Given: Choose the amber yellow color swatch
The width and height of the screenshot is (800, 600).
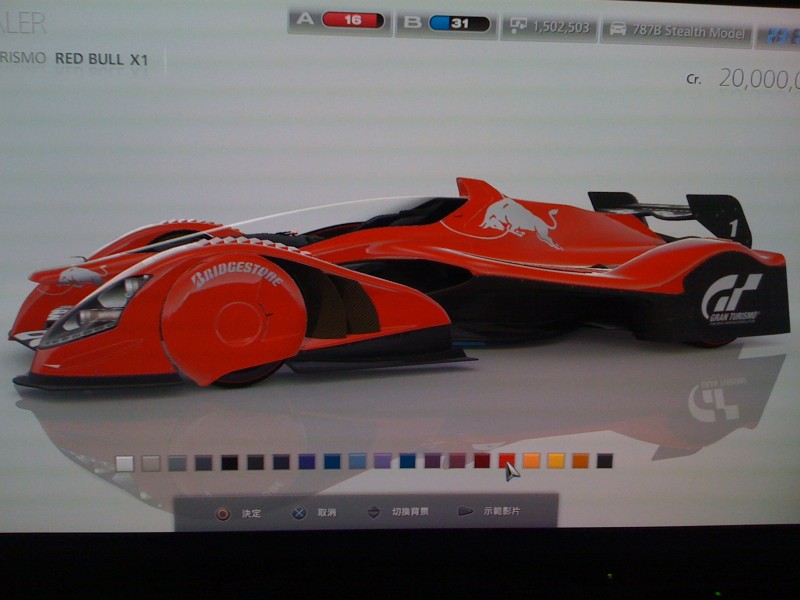Looking at the screenshot, I should [556, 461].
